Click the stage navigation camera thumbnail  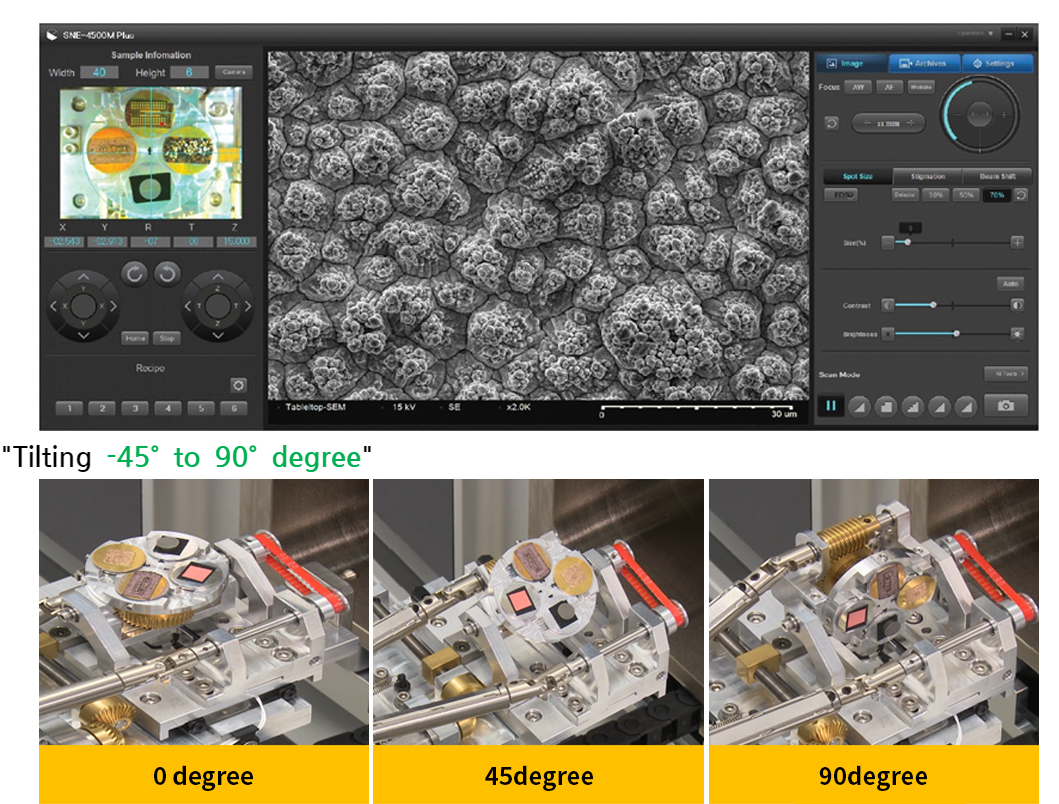tap(151, 152)
